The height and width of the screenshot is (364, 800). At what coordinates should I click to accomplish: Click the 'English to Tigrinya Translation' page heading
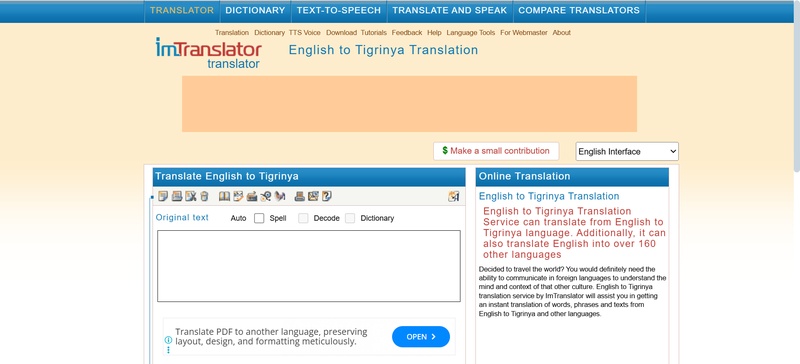[383, 50]
